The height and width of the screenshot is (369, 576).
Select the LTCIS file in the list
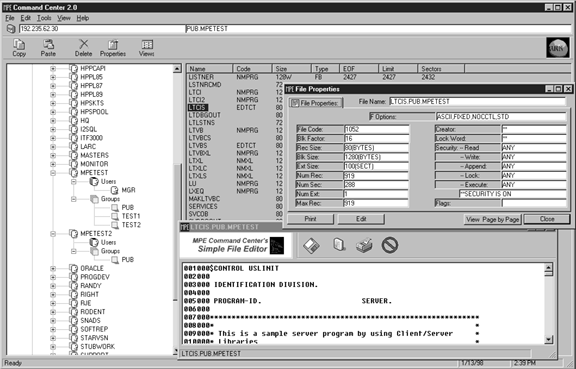(x=198, y=107)
